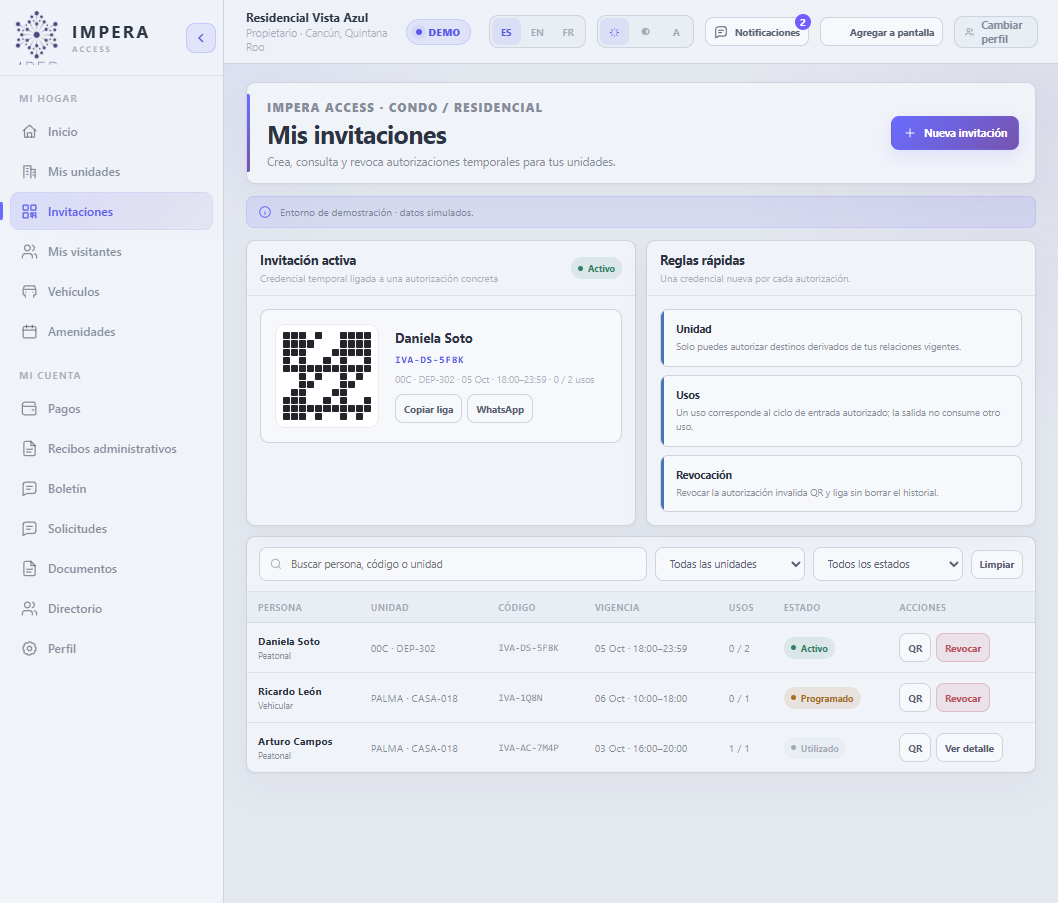Screen dimensions: 1058x903
Task: Revoke Ricardo León's invitation
Action: [963, 699]
